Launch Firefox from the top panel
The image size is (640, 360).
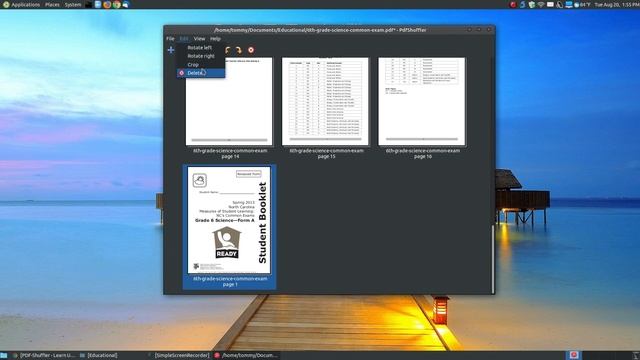107,4
